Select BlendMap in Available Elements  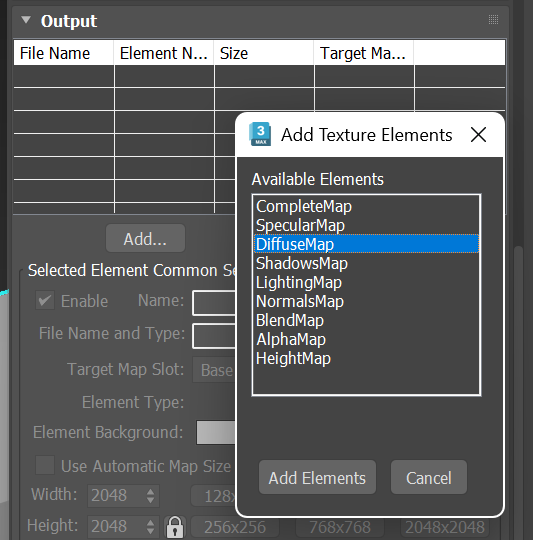pyautogui.click(x=366, y=320)
